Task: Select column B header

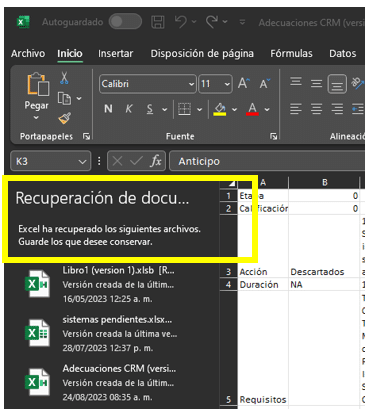Action: tap(324, 182)
